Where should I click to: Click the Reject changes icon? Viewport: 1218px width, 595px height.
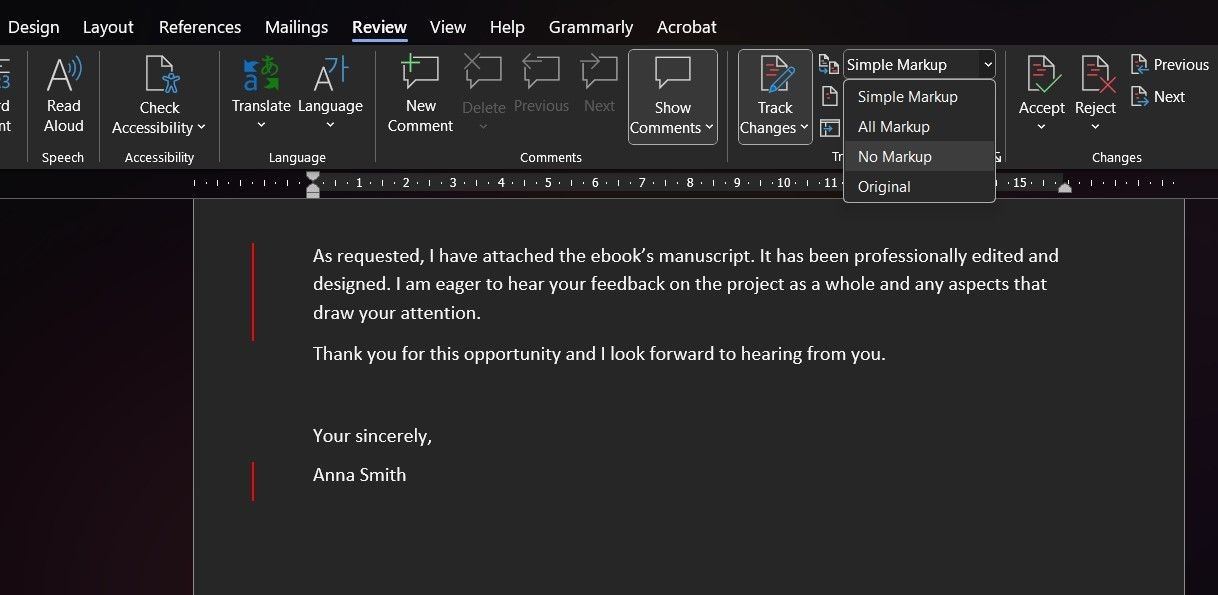pyautogui.click(x=1096, y=74)
